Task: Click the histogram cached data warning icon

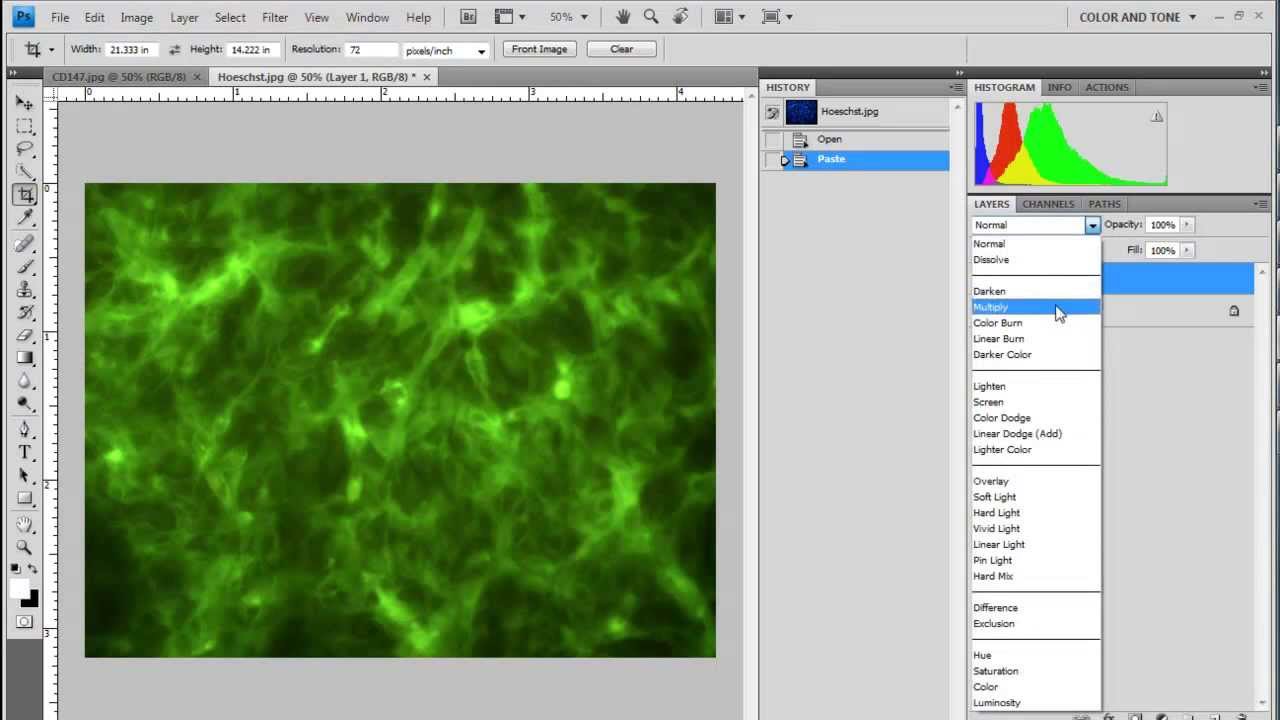Action: tap(1157, 116)
